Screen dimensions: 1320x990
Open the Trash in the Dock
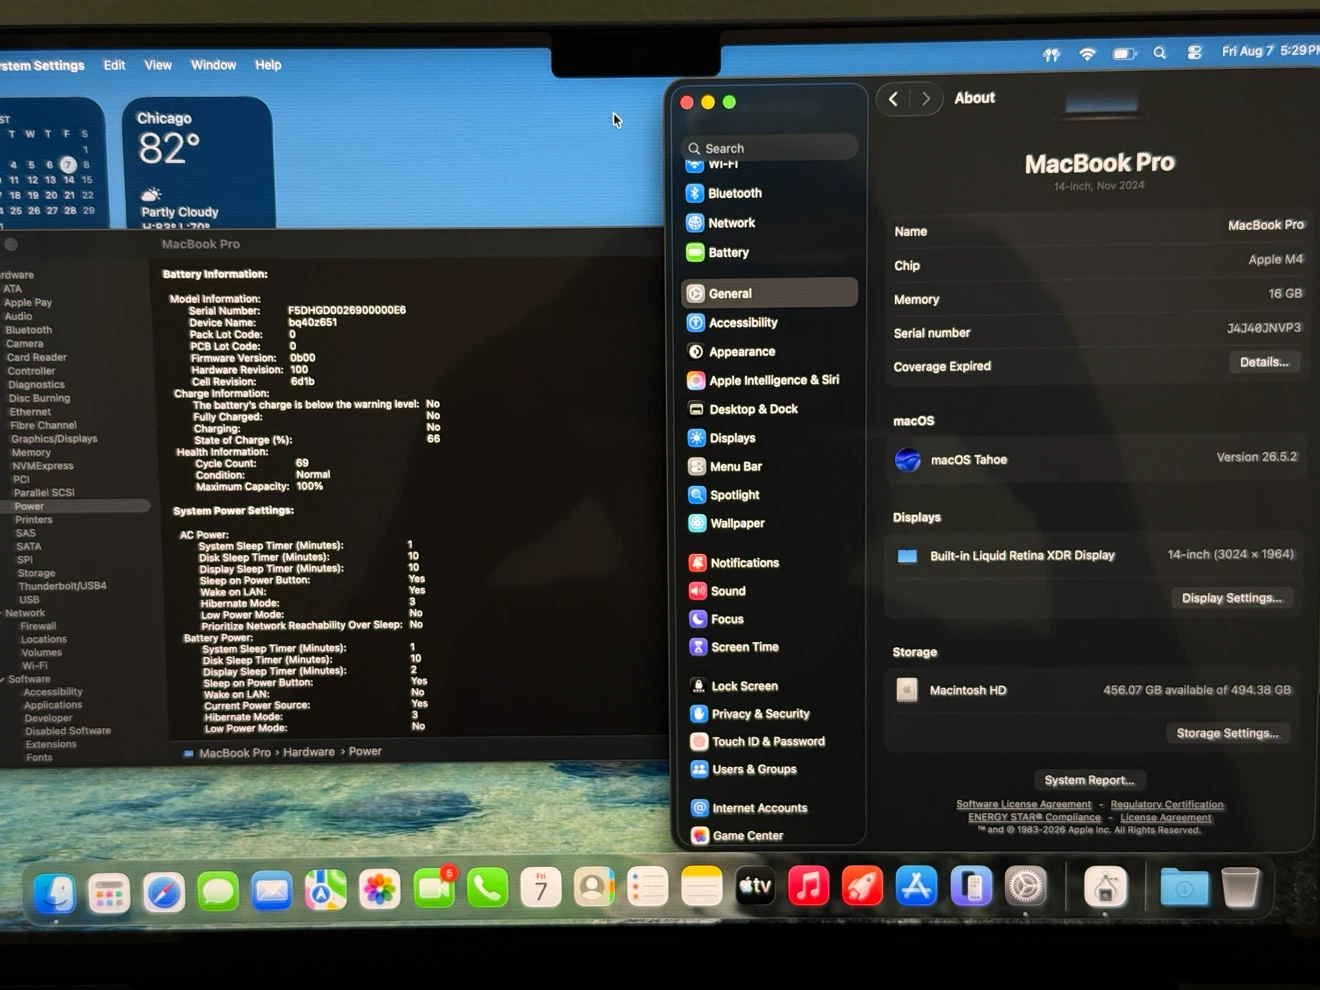(x=1240, y=887)
